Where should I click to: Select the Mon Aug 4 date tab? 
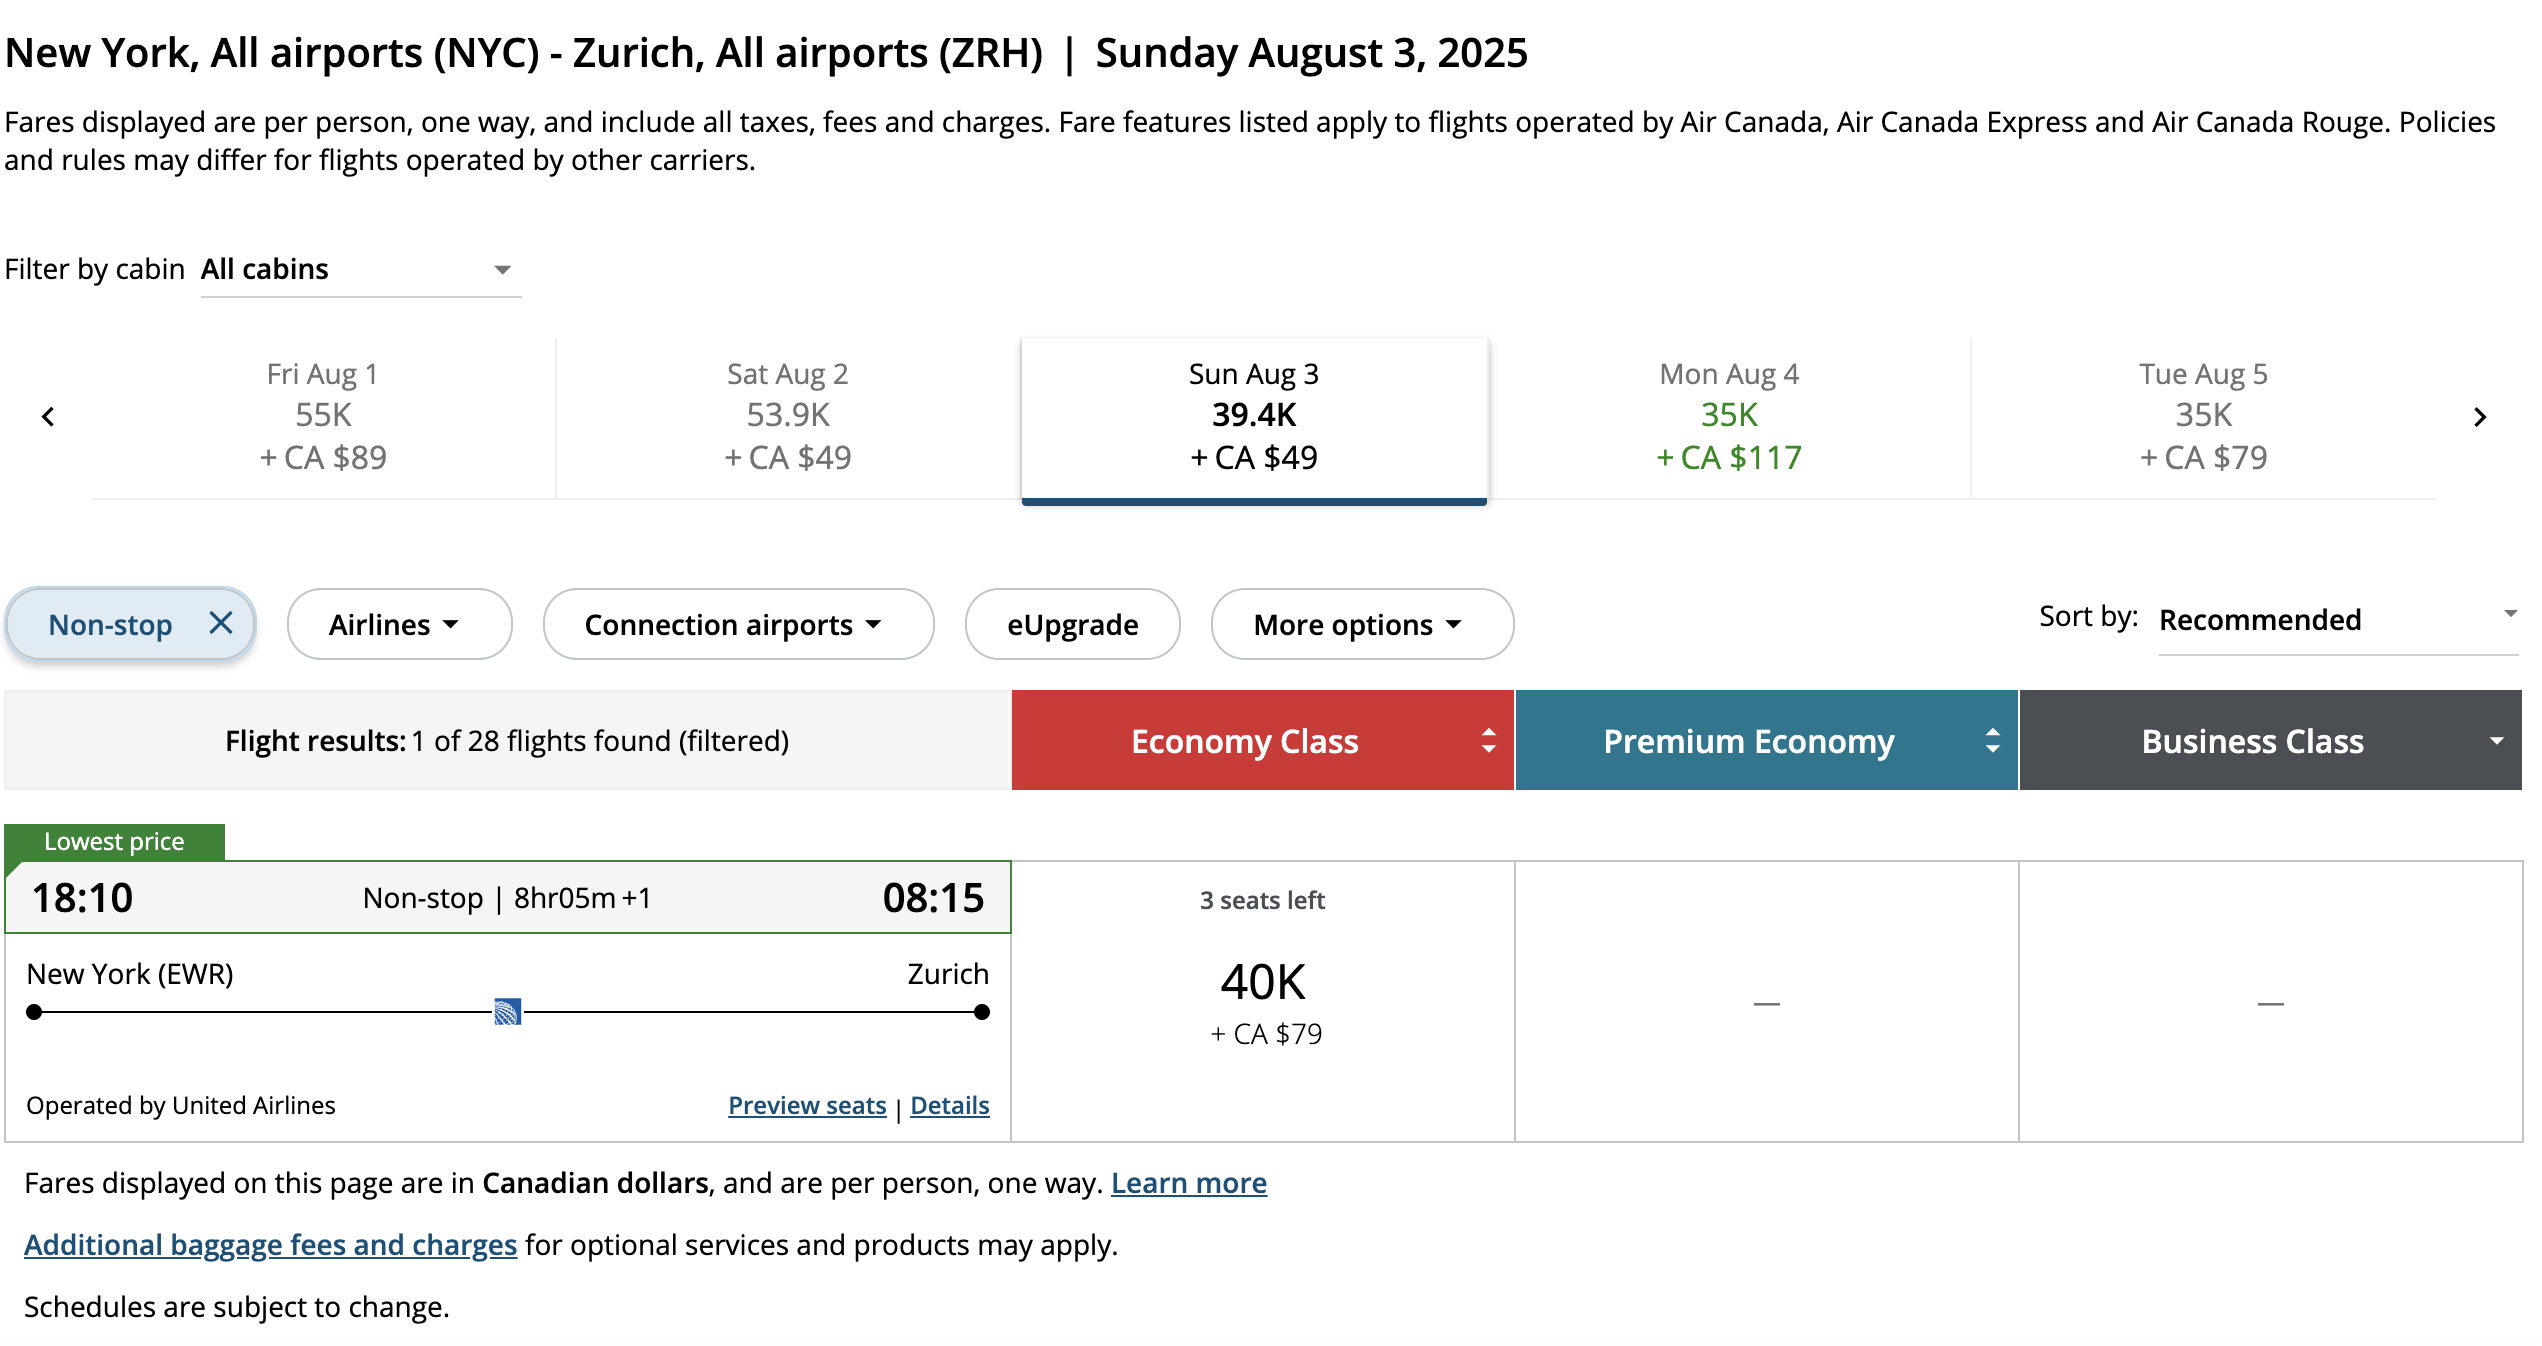coord(1729,417)
